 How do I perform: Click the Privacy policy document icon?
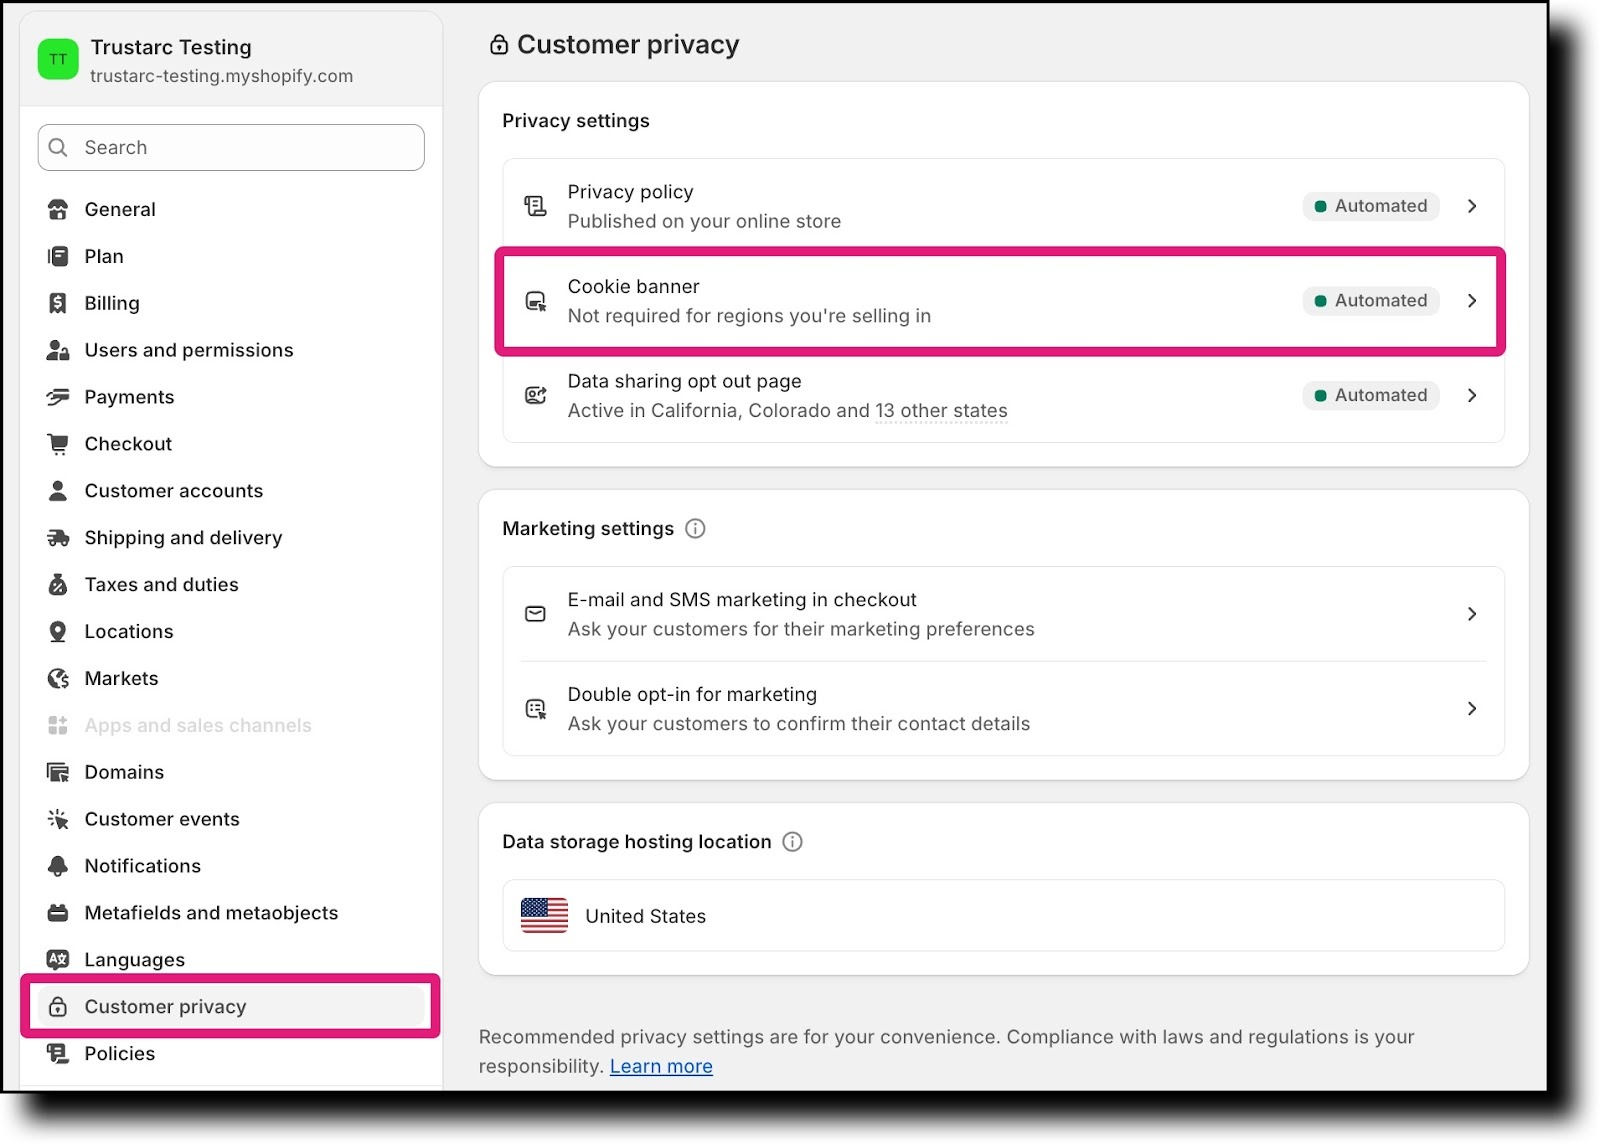tap(536, 207)
